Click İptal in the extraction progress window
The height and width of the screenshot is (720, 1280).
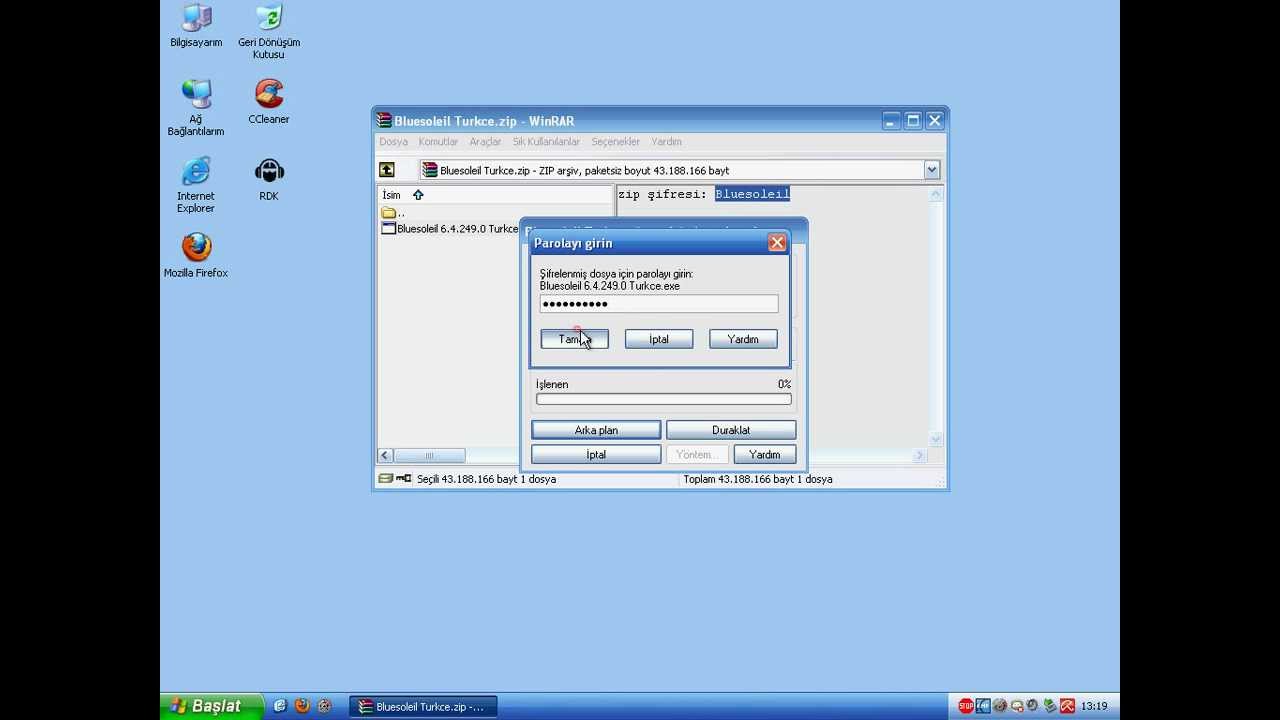coord(596,454)
